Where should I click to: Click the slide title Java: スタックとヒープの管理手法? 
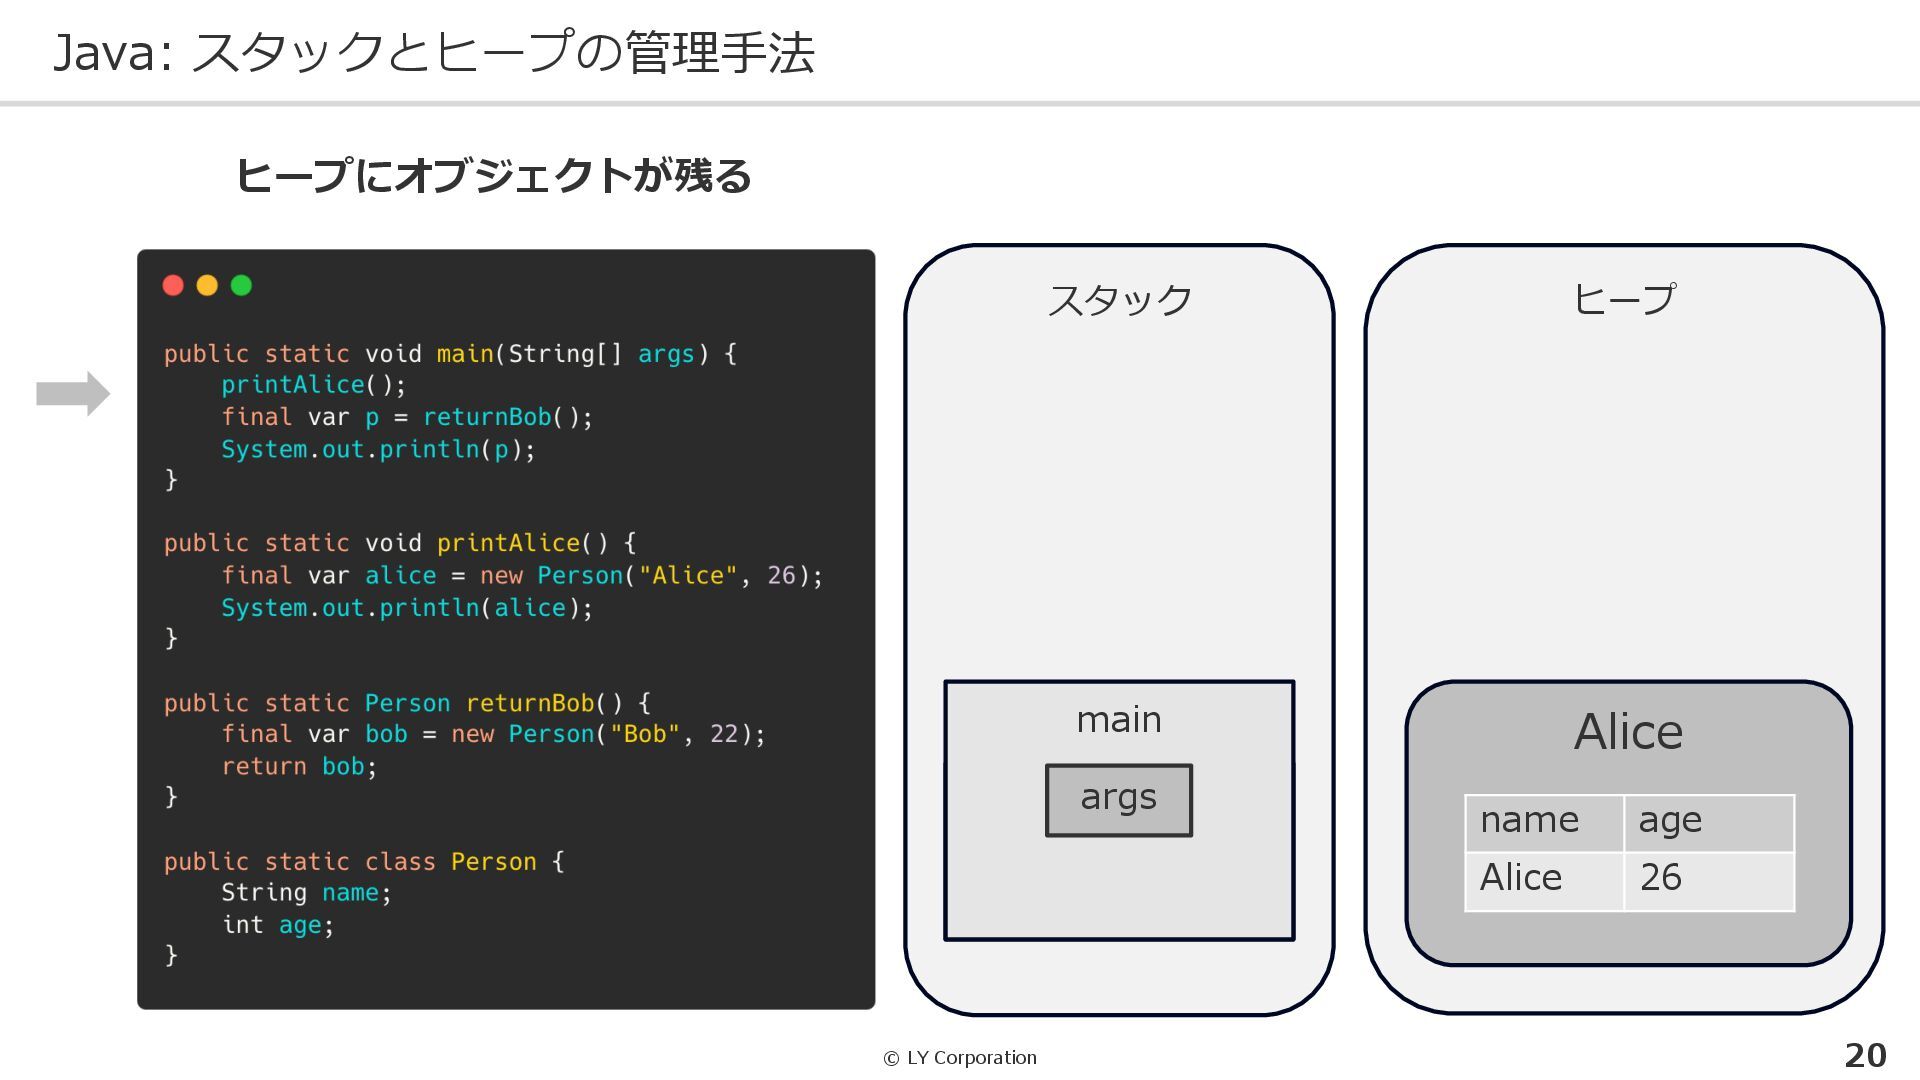point(433,52)
